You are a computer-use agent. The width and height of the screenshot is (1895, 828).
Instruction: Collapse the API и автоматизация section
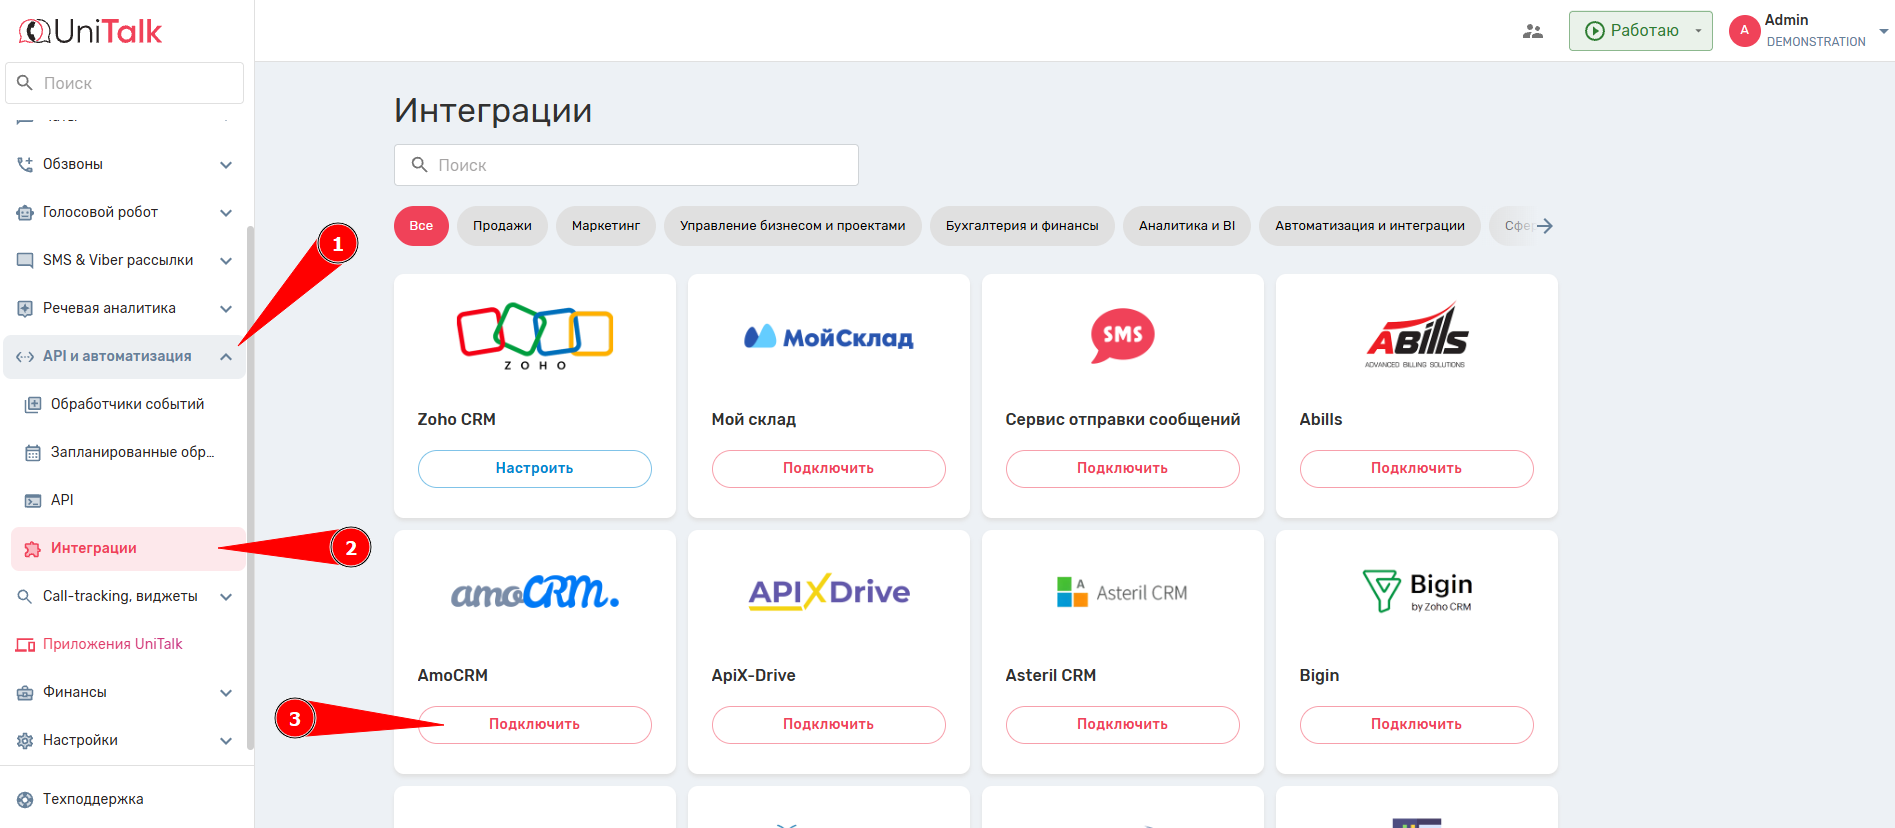[226, 357]
